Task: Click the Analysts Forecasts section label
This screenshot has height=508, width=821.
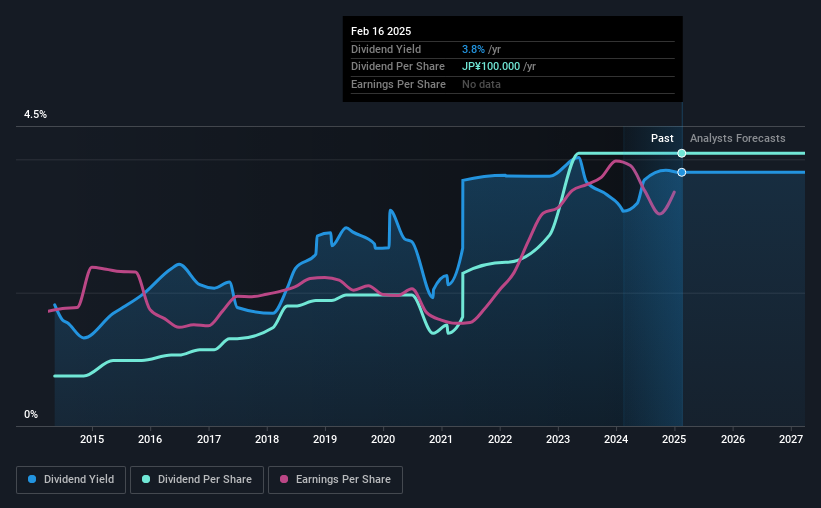Action: click(x=738, y=138)
